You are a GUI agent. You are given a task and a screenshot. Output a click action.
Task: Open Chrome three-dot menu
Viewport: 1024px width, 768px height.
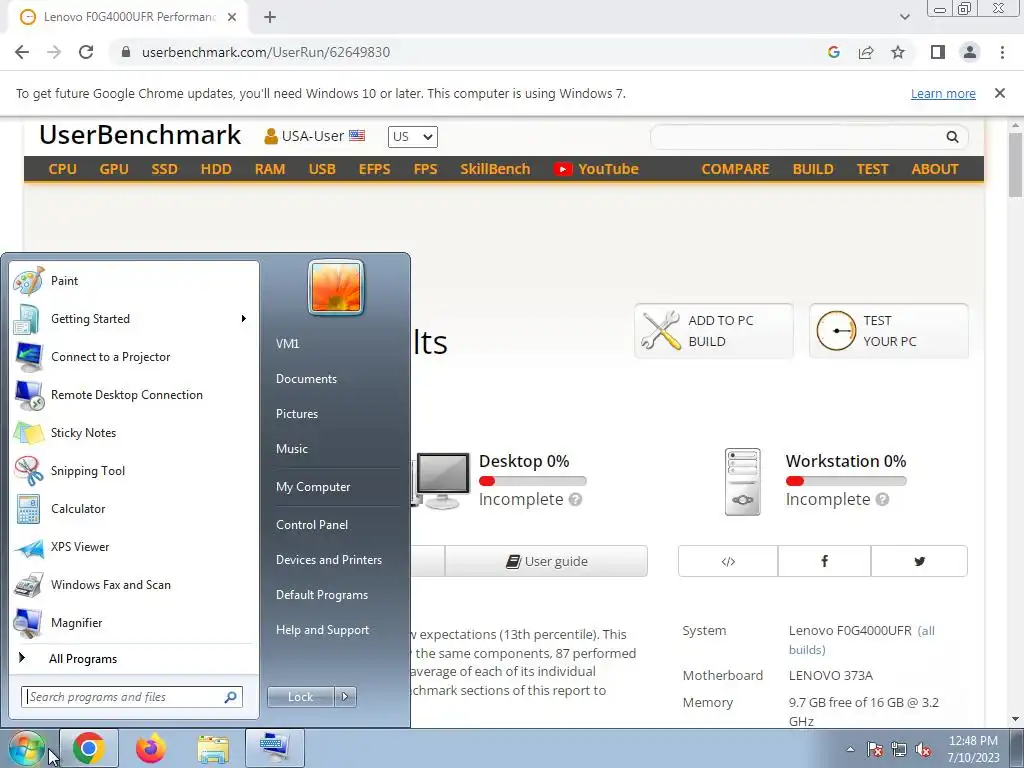pos(1002,52)
